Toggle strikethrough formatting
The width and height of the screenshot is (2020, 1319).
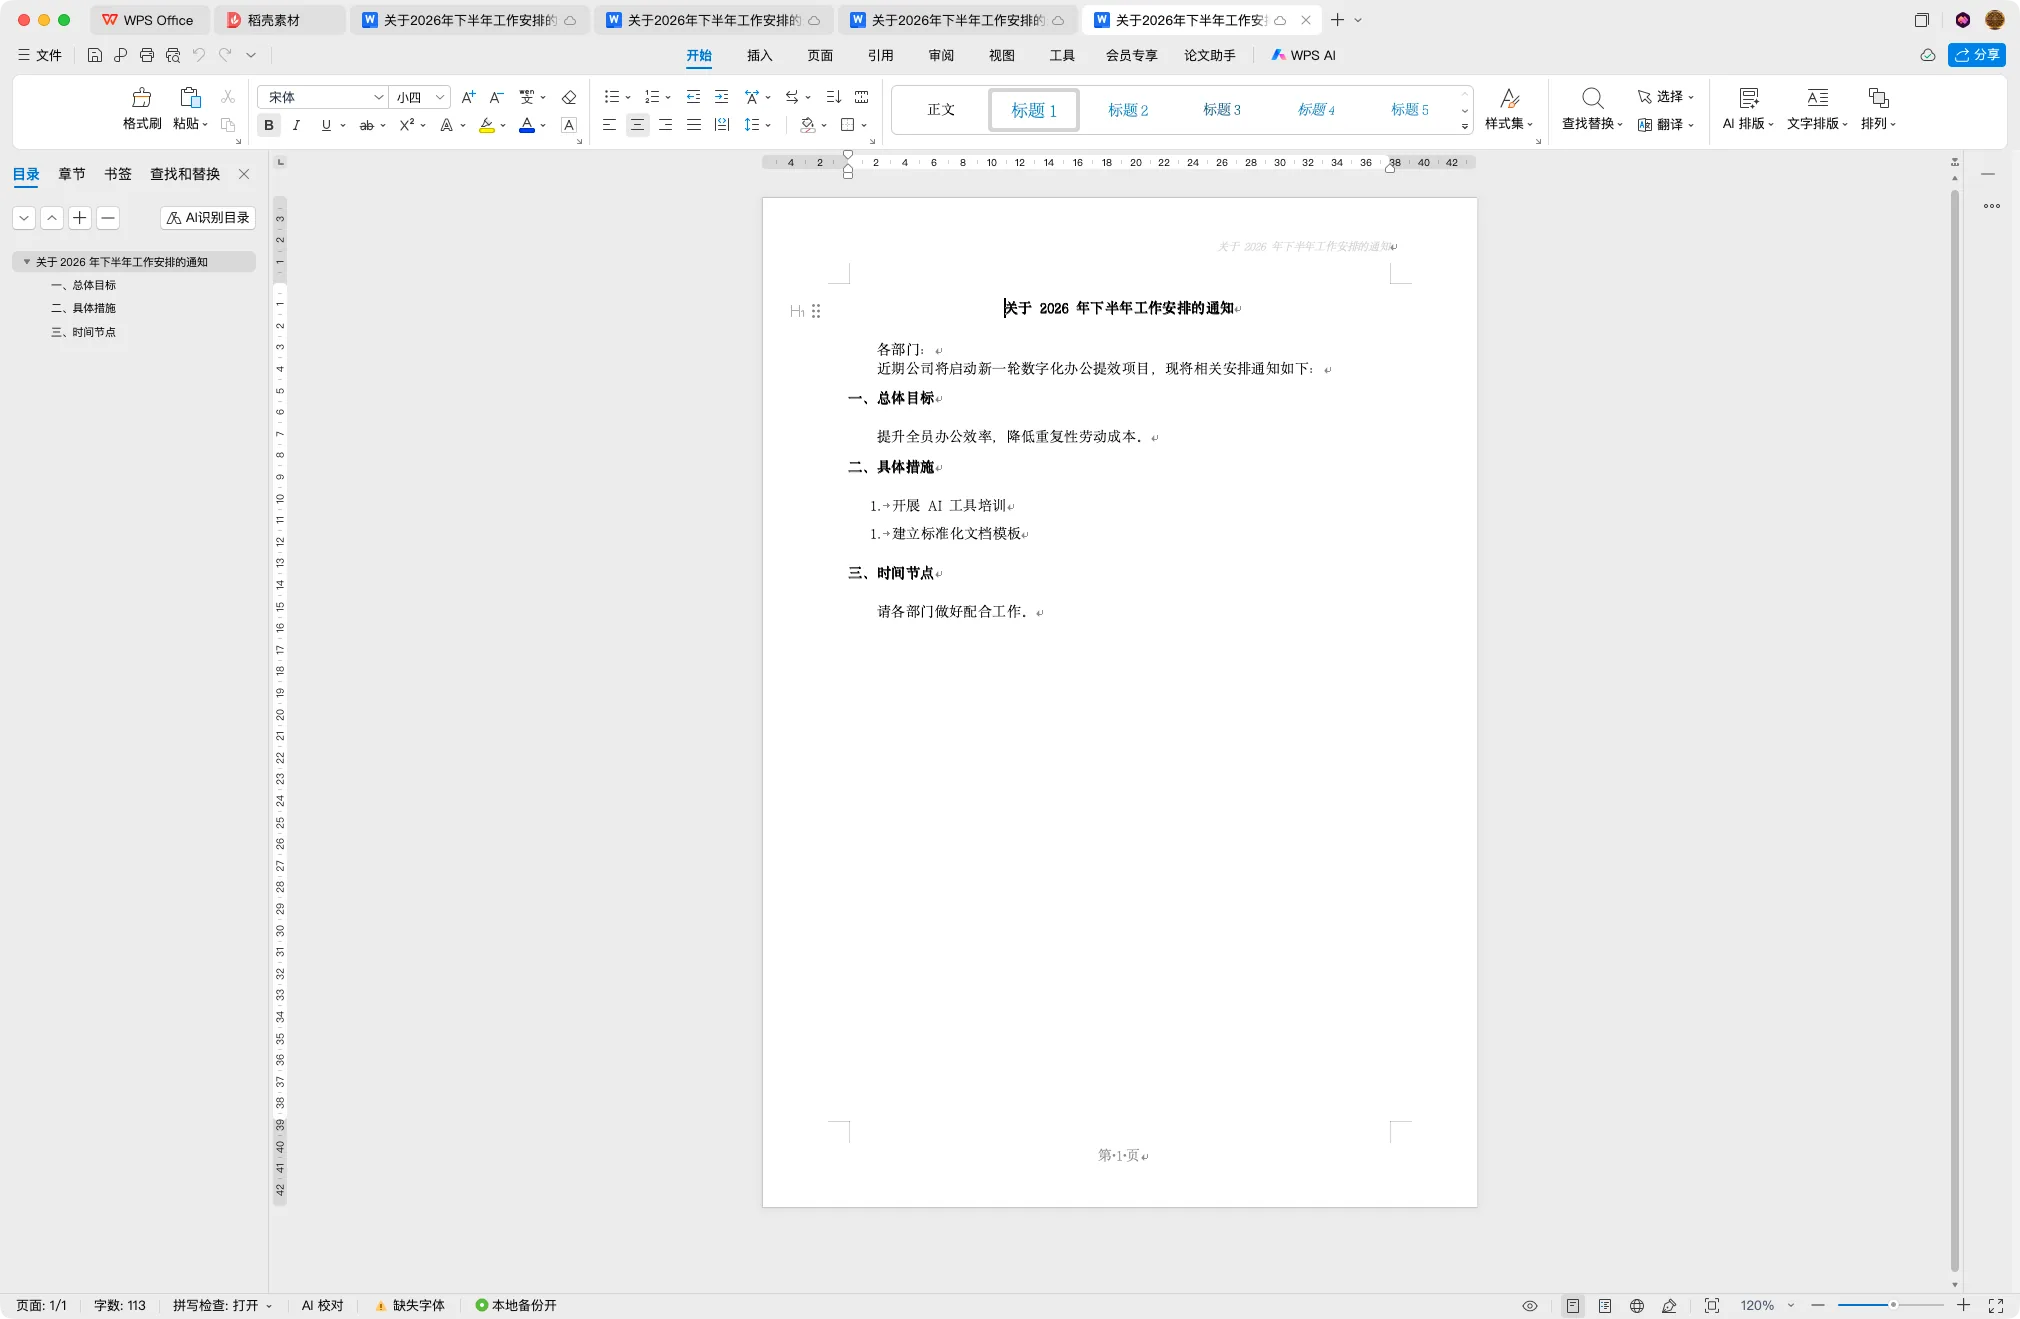point(366,125)
